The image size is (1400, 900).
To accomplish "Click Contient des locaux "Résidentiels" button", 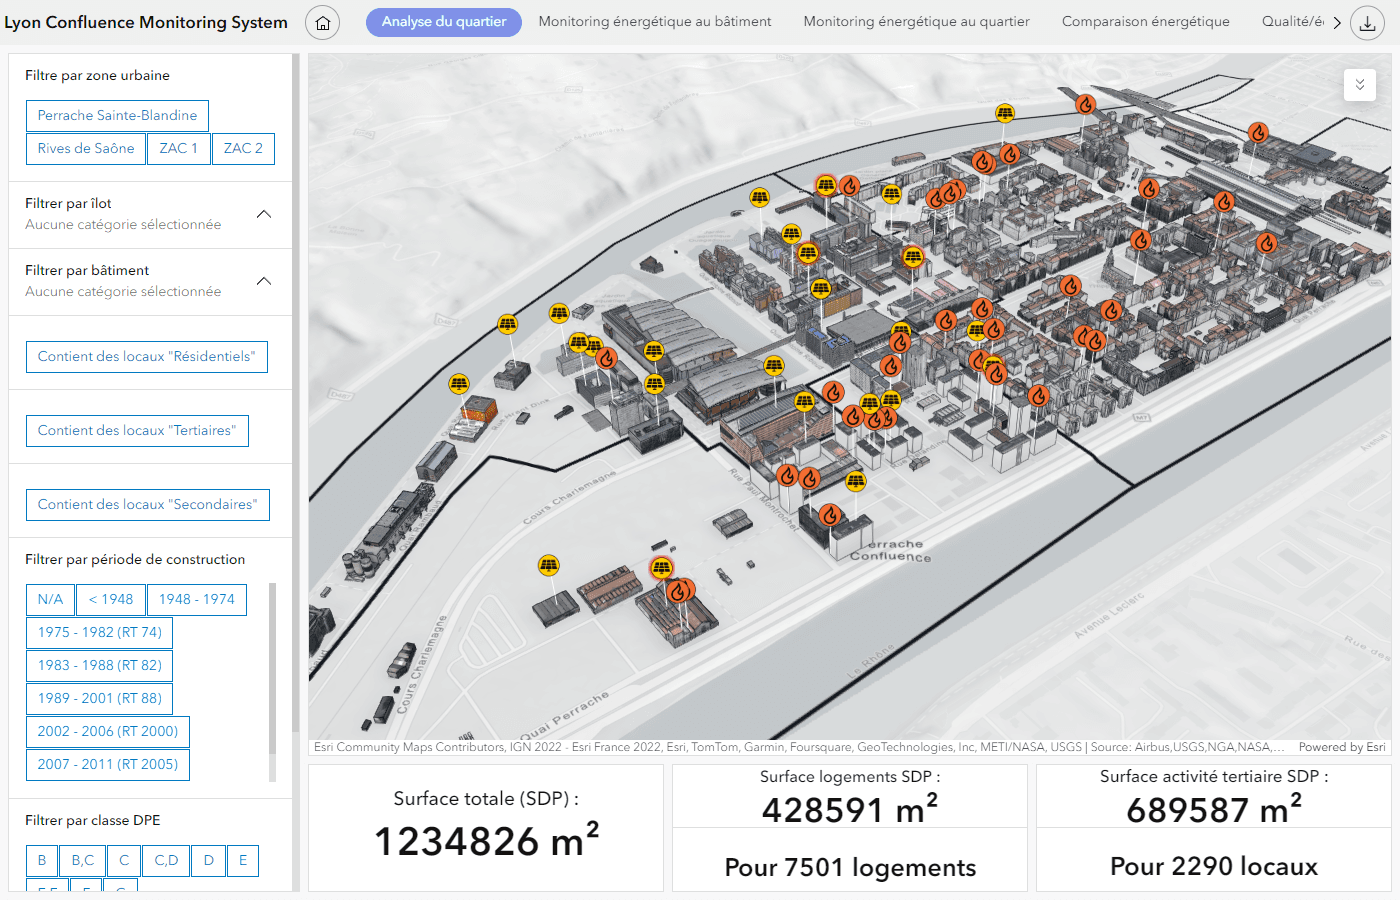I will pos(147,356).
